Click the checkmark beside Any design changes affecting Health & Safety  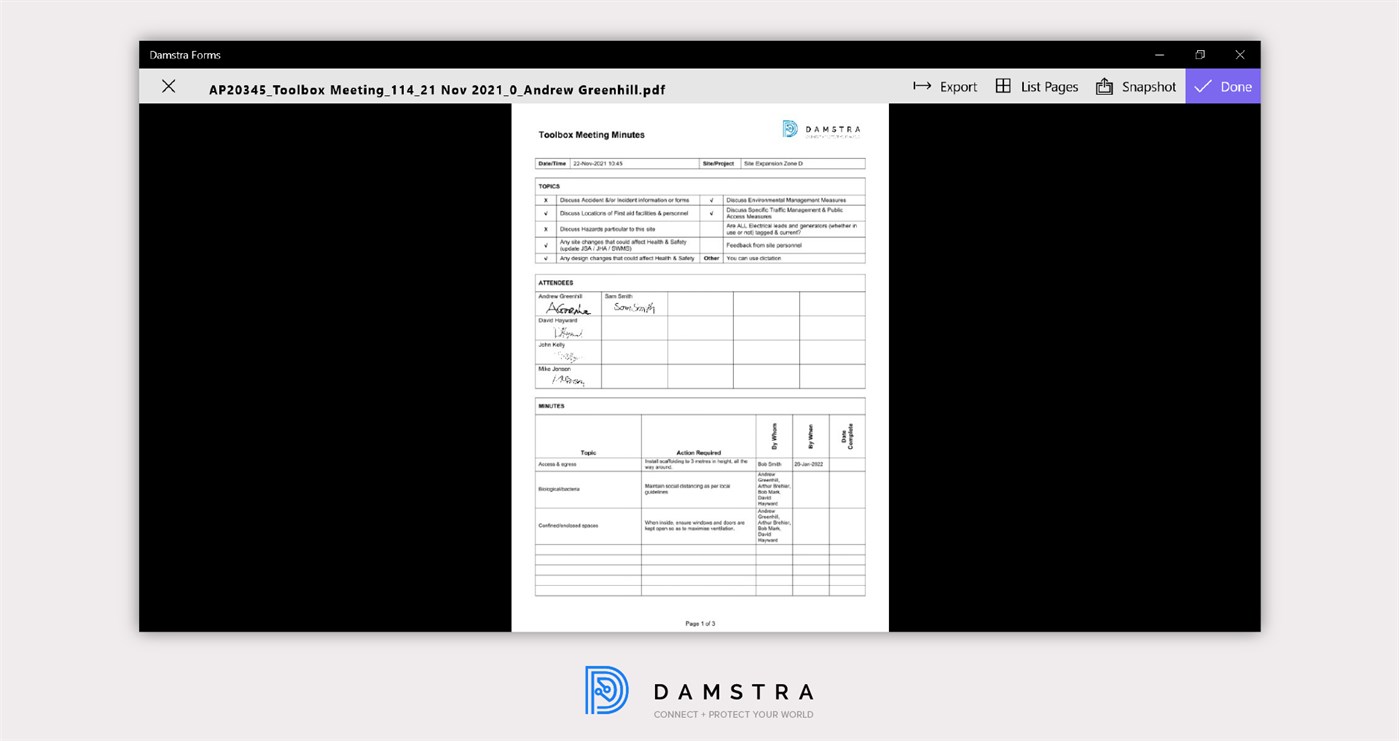point(546,258)
